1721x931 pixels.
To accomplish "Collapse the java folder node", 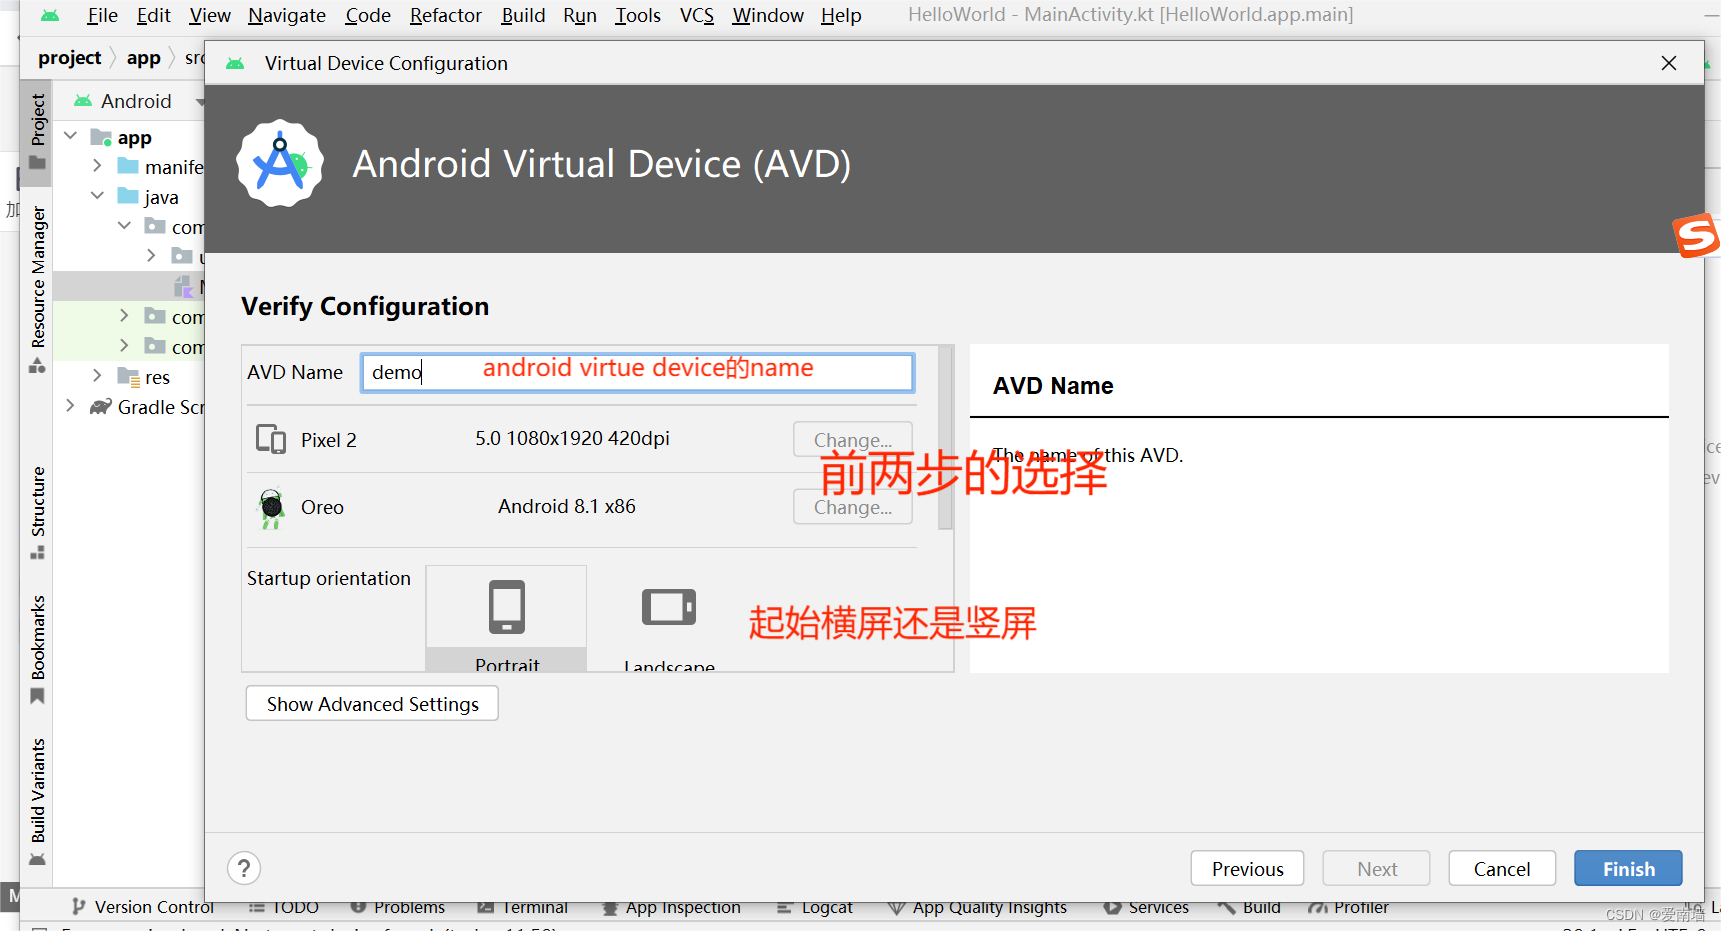I will click(x=97, y=196).
